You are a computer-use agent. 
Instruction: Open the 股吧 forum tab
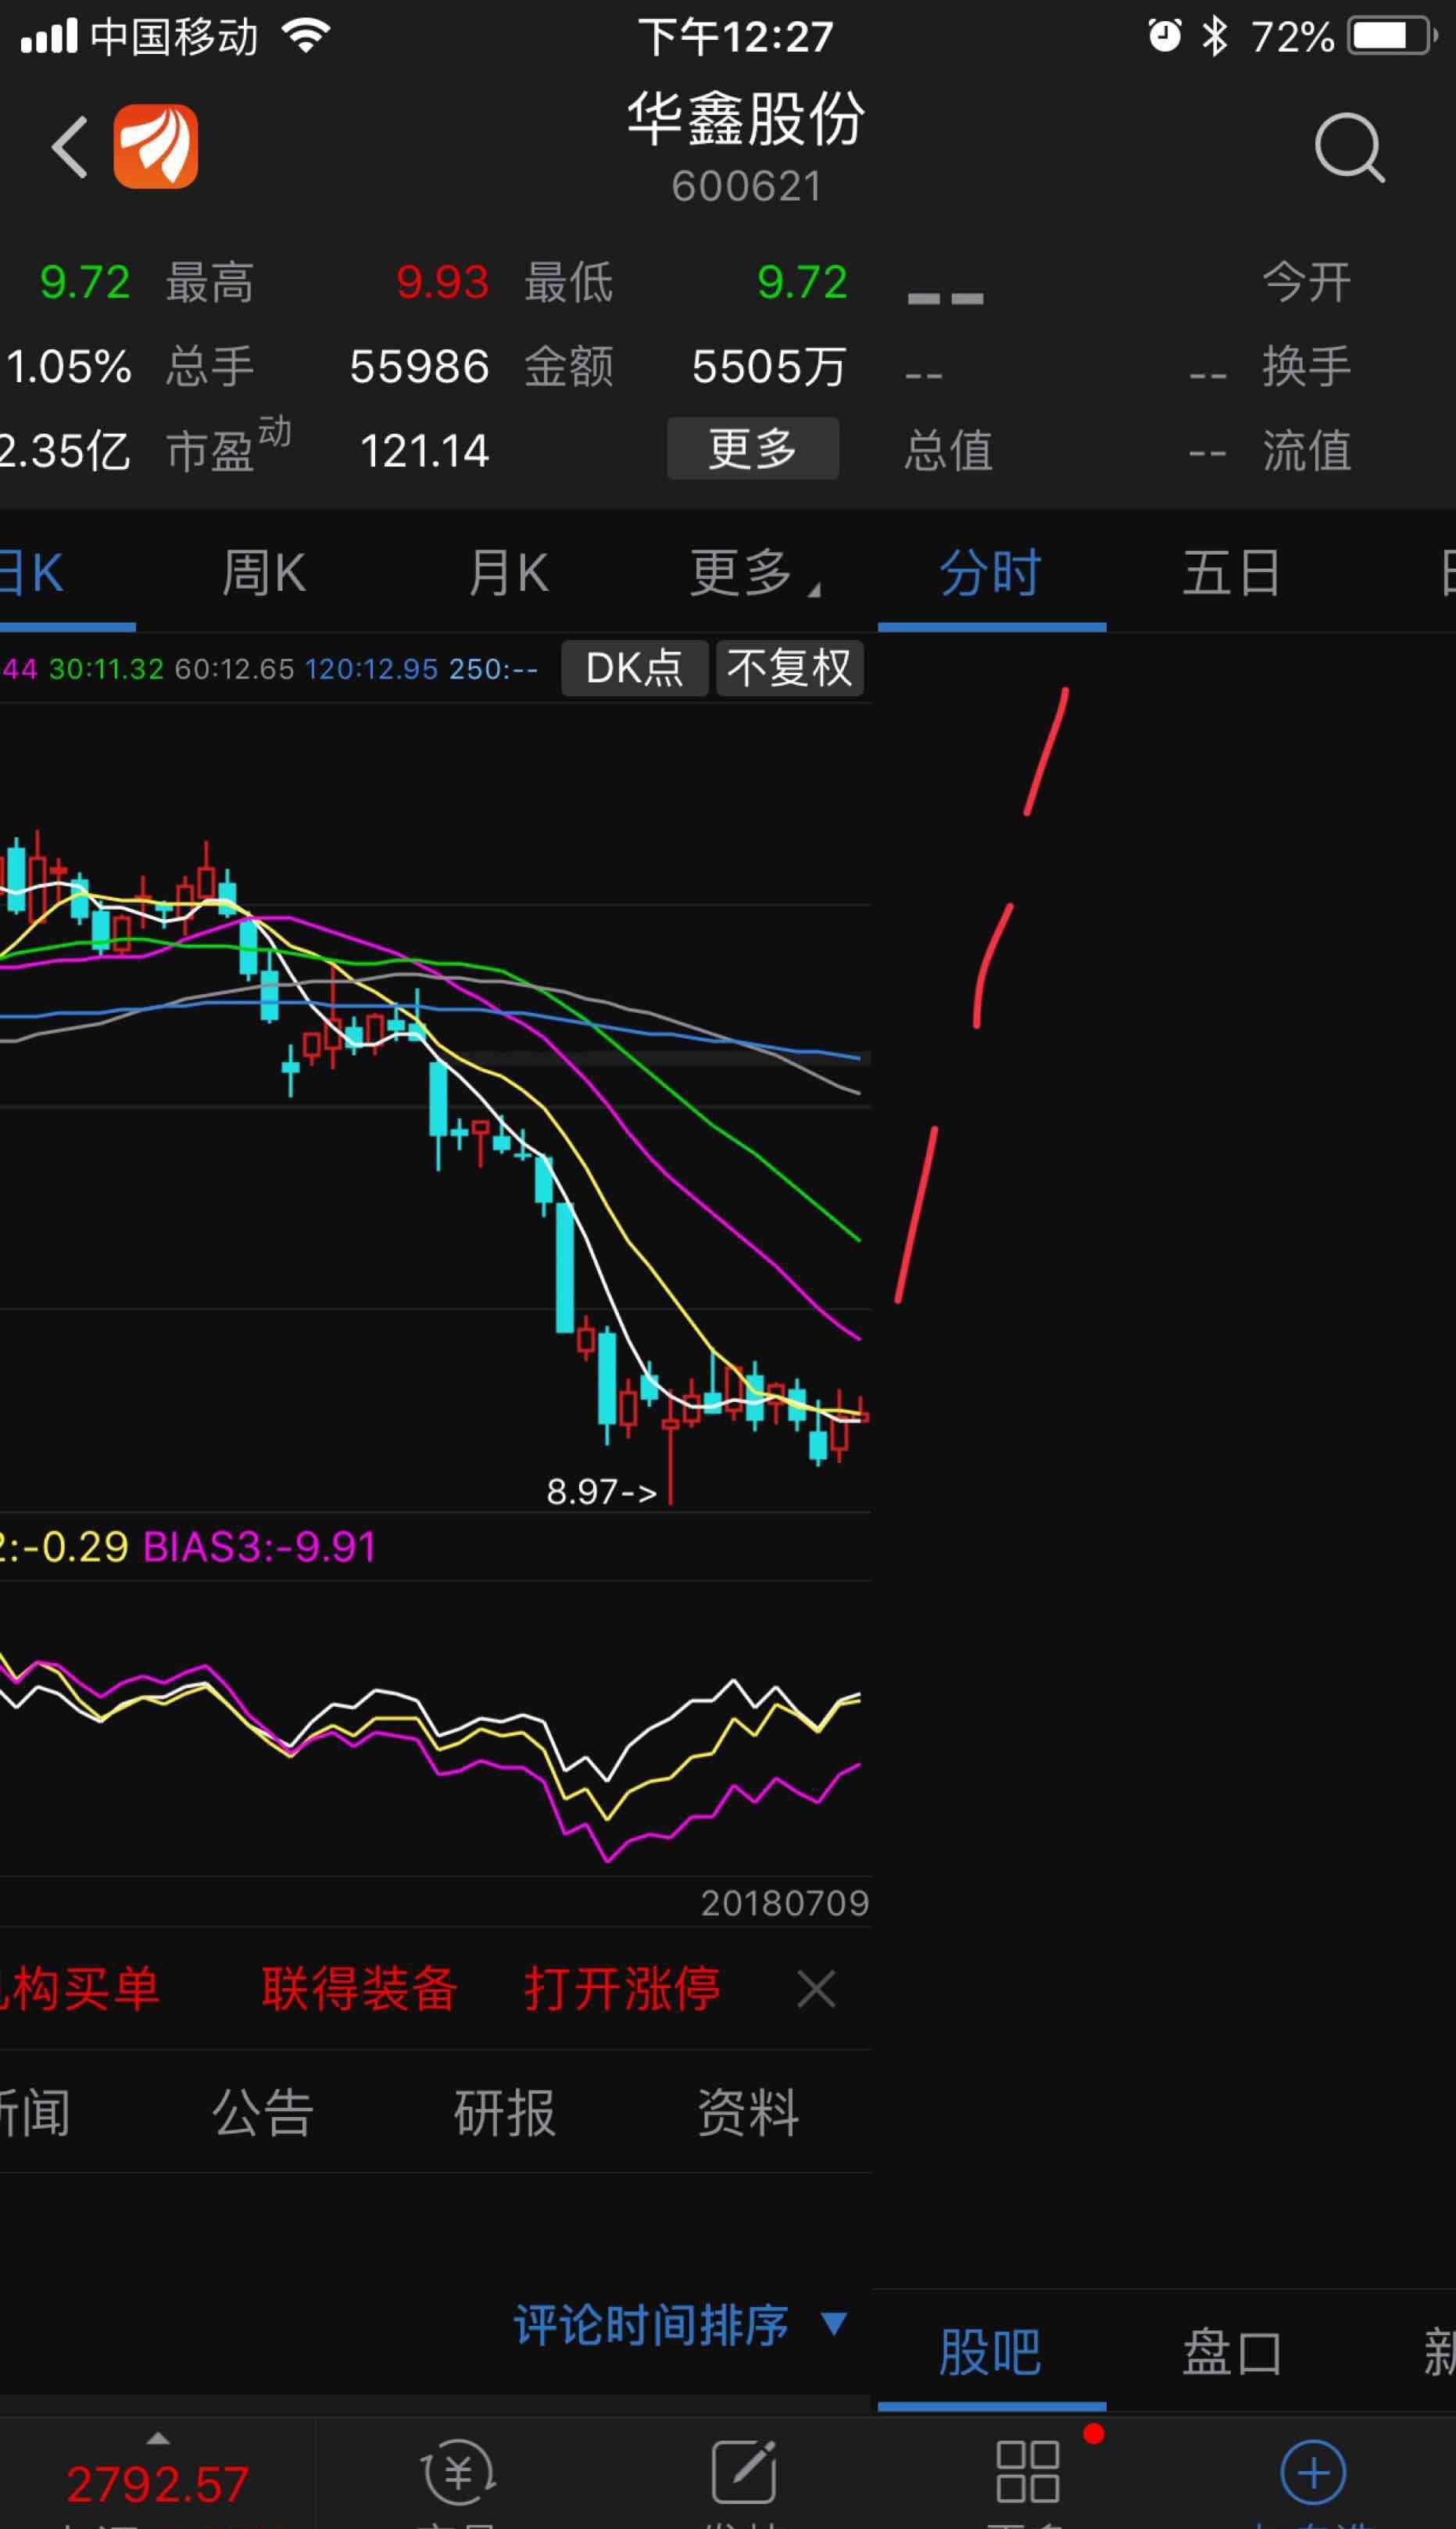(x=990, y=2352)
